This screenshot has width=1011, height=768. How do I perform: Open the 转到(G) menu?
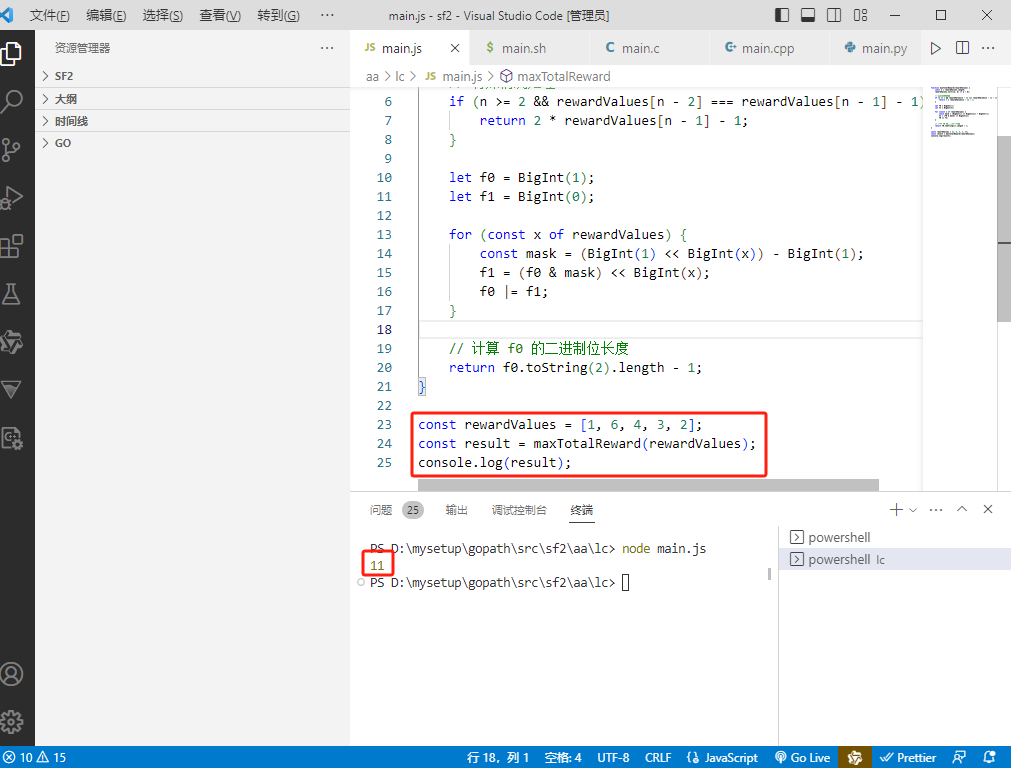pos(279,15)
